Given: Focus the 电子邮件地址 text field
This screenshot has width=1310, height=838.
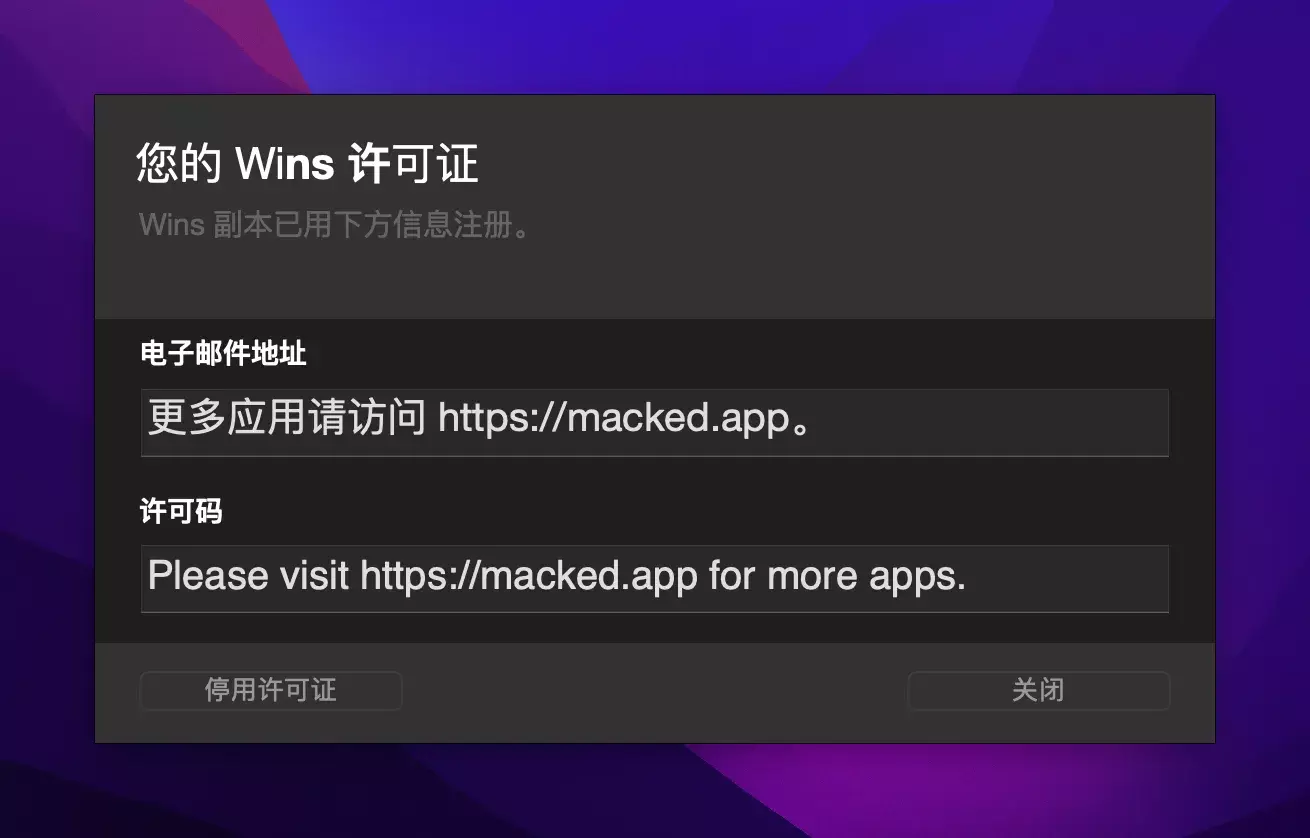Looking at the screenshot, I should (x=655, y=422).
